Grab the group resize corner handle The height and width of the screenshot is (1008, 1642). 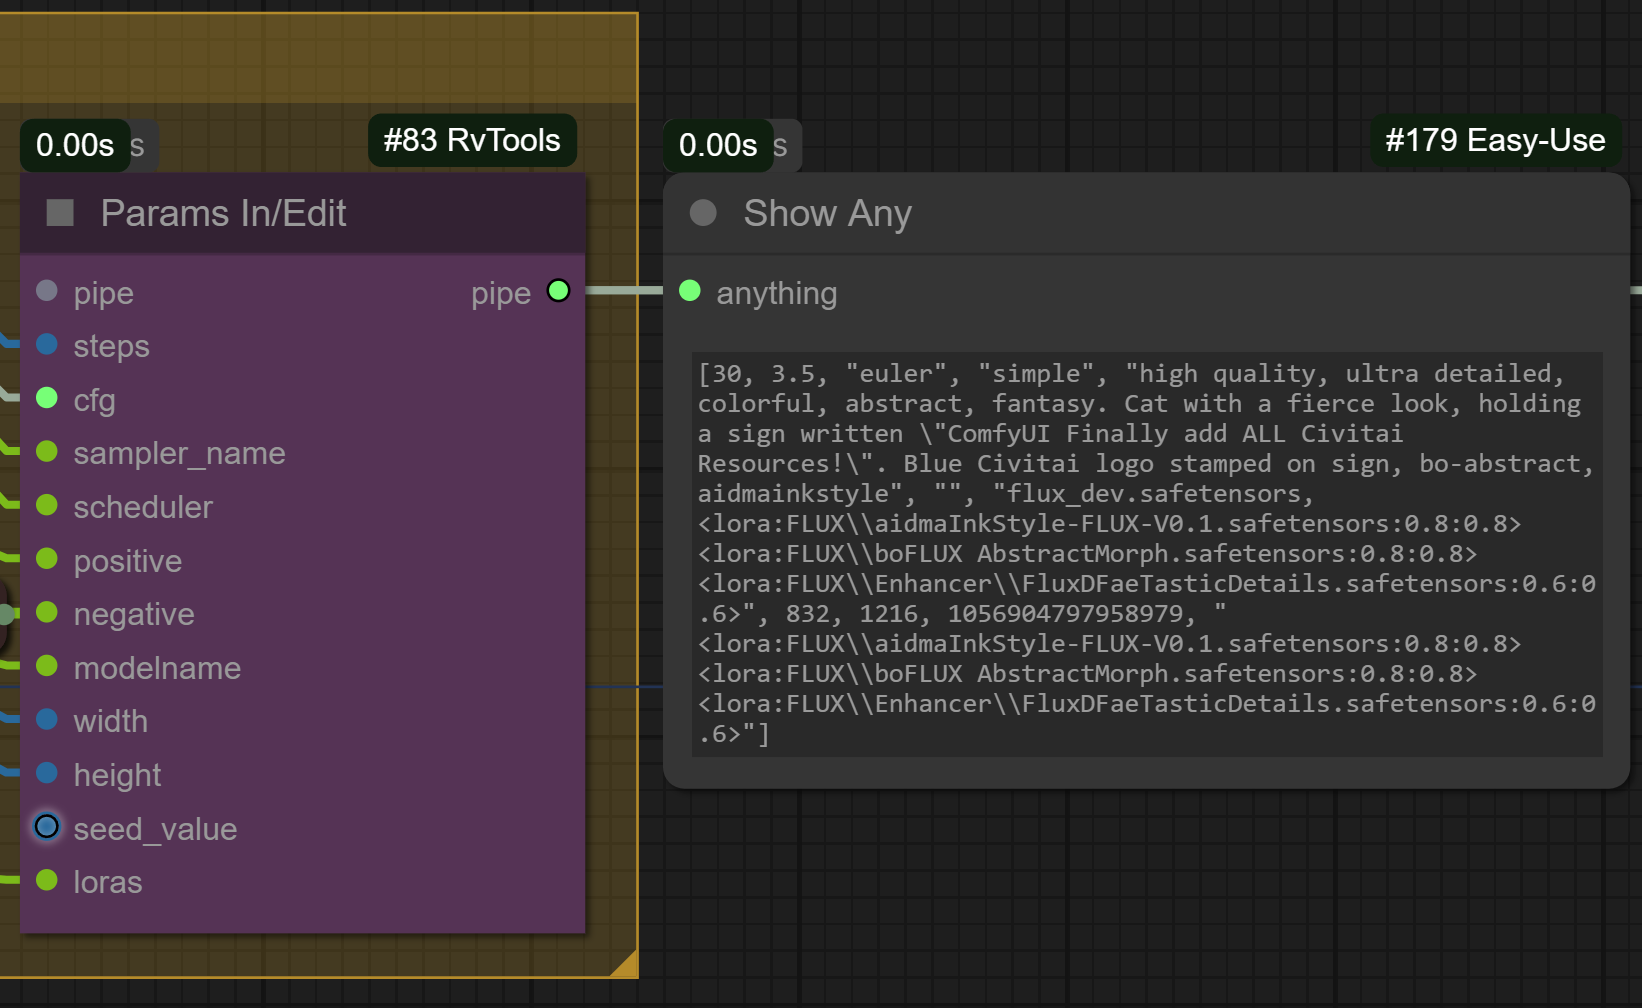tap(626, 965)
